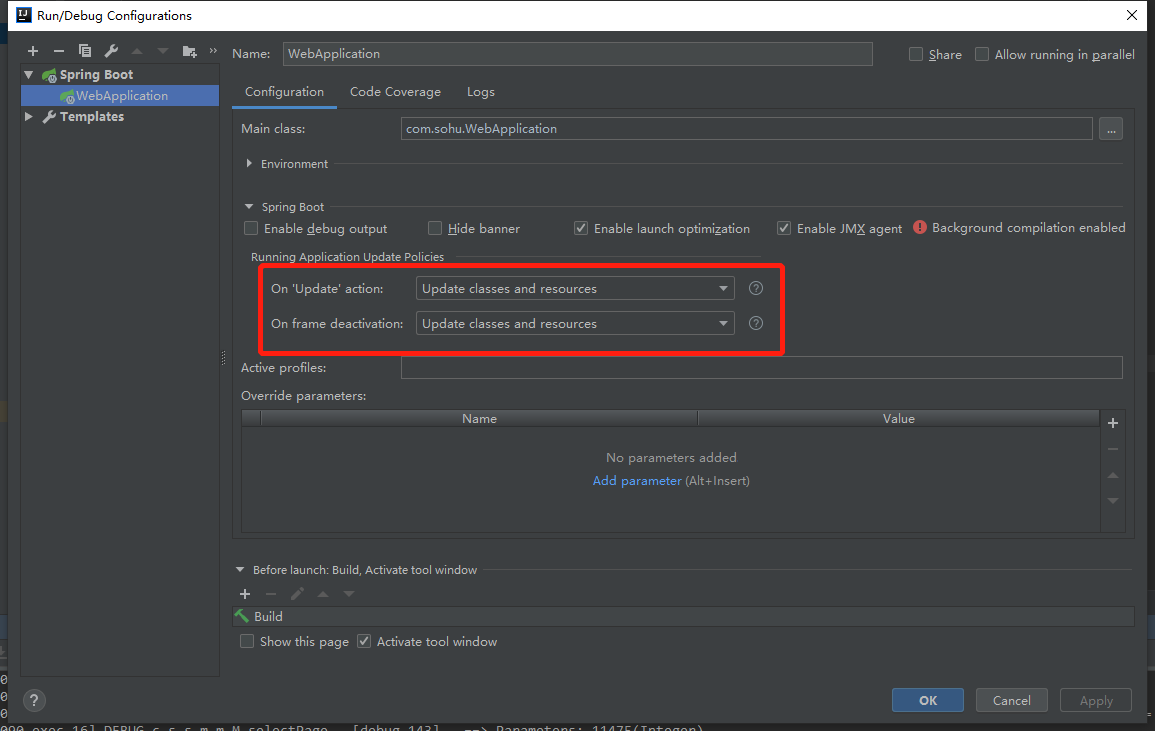Click the Add parameter link
1155x731 pixels.
point(637,480)
